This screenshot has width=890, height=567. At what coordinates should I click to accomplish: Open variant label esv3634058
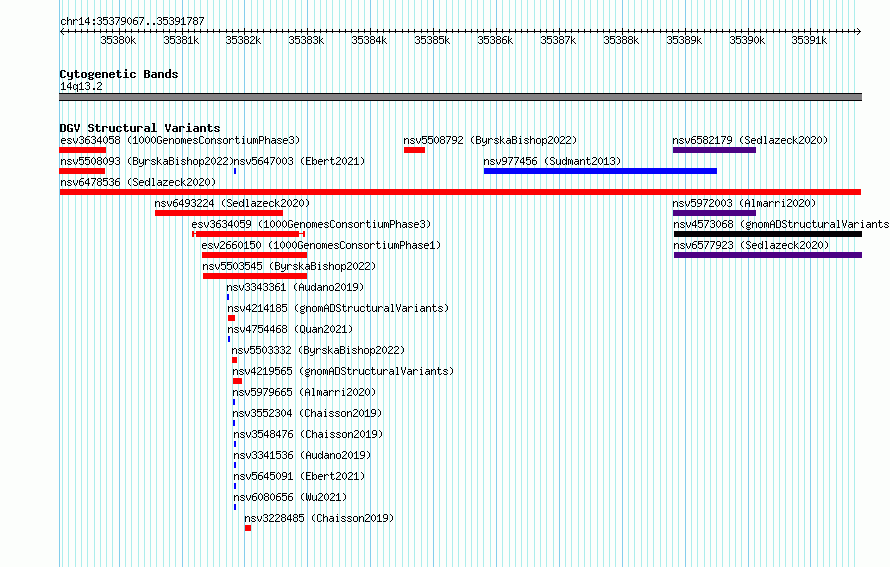[180, 140]
